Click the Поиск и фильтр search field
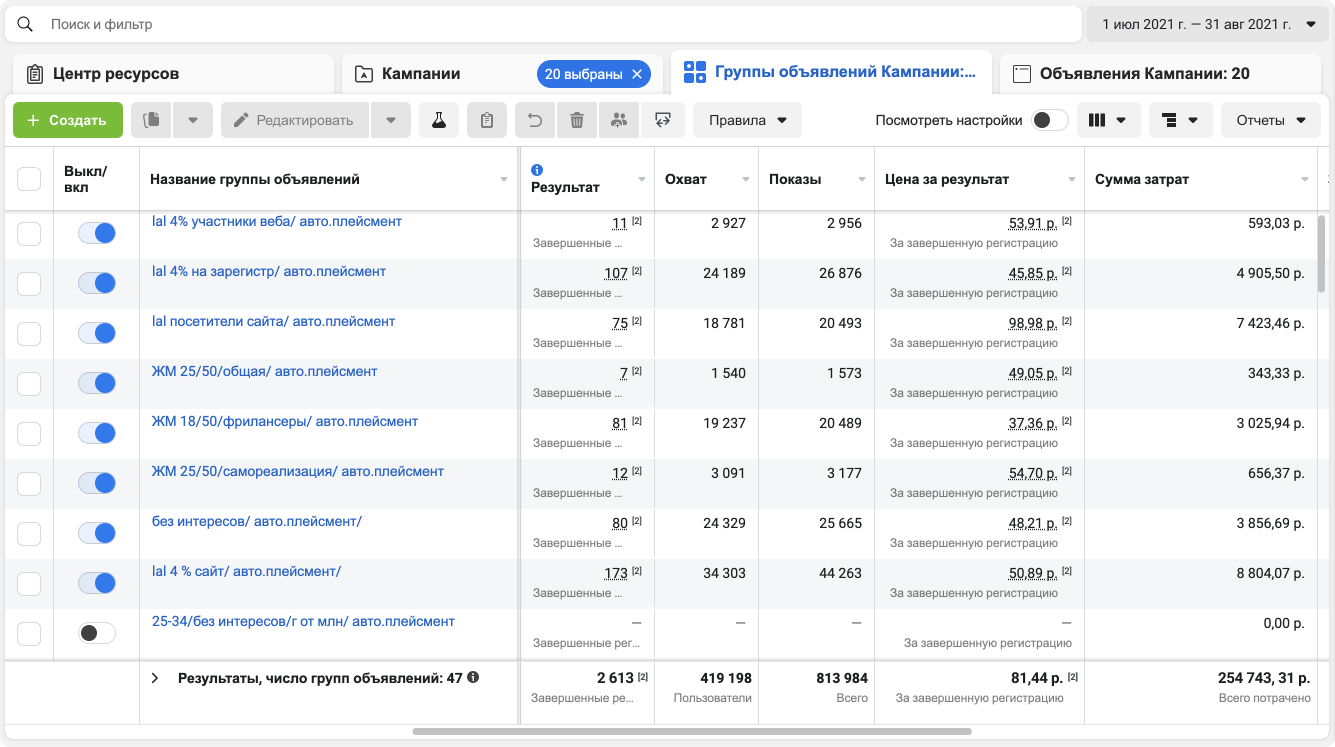1335x747 pixels. (543, 24)
